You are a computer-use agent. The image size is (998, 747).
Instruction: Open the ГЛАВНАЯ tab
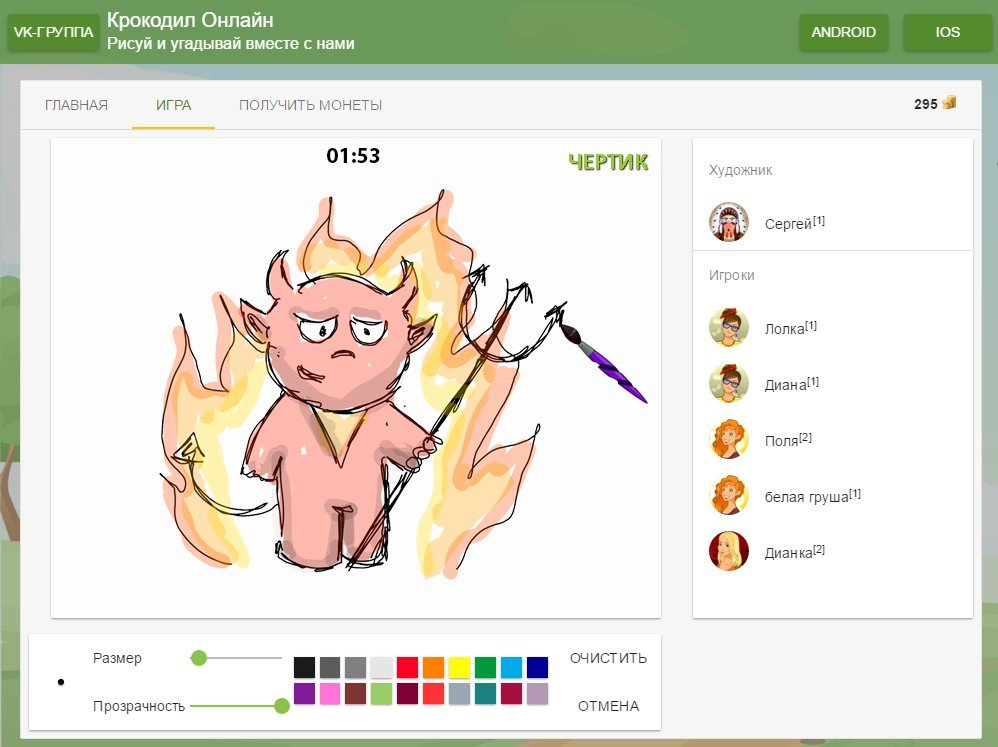(x=77, y=105)
